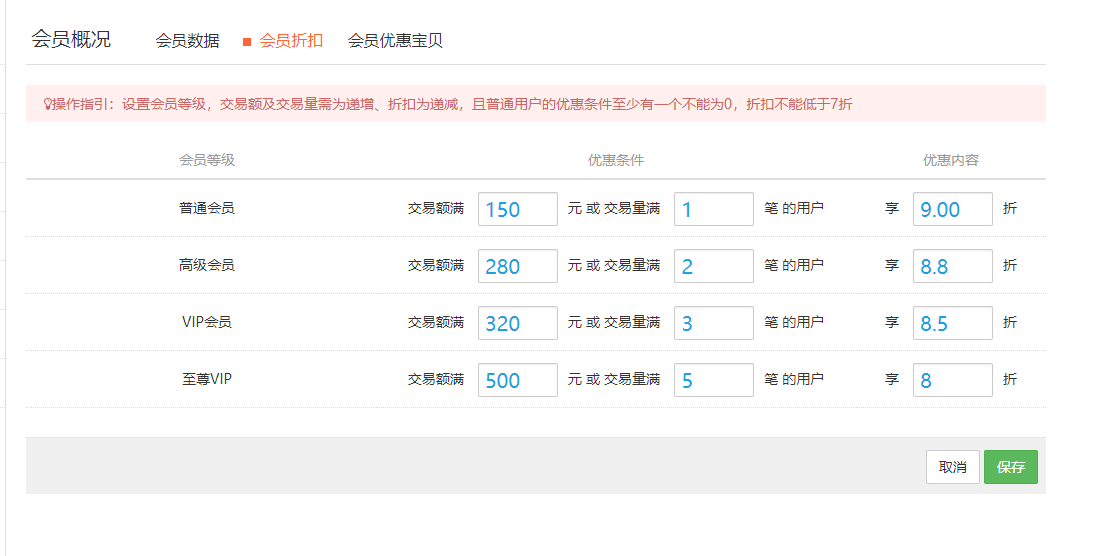Click the 会员概况 page heading

[71, 40]
